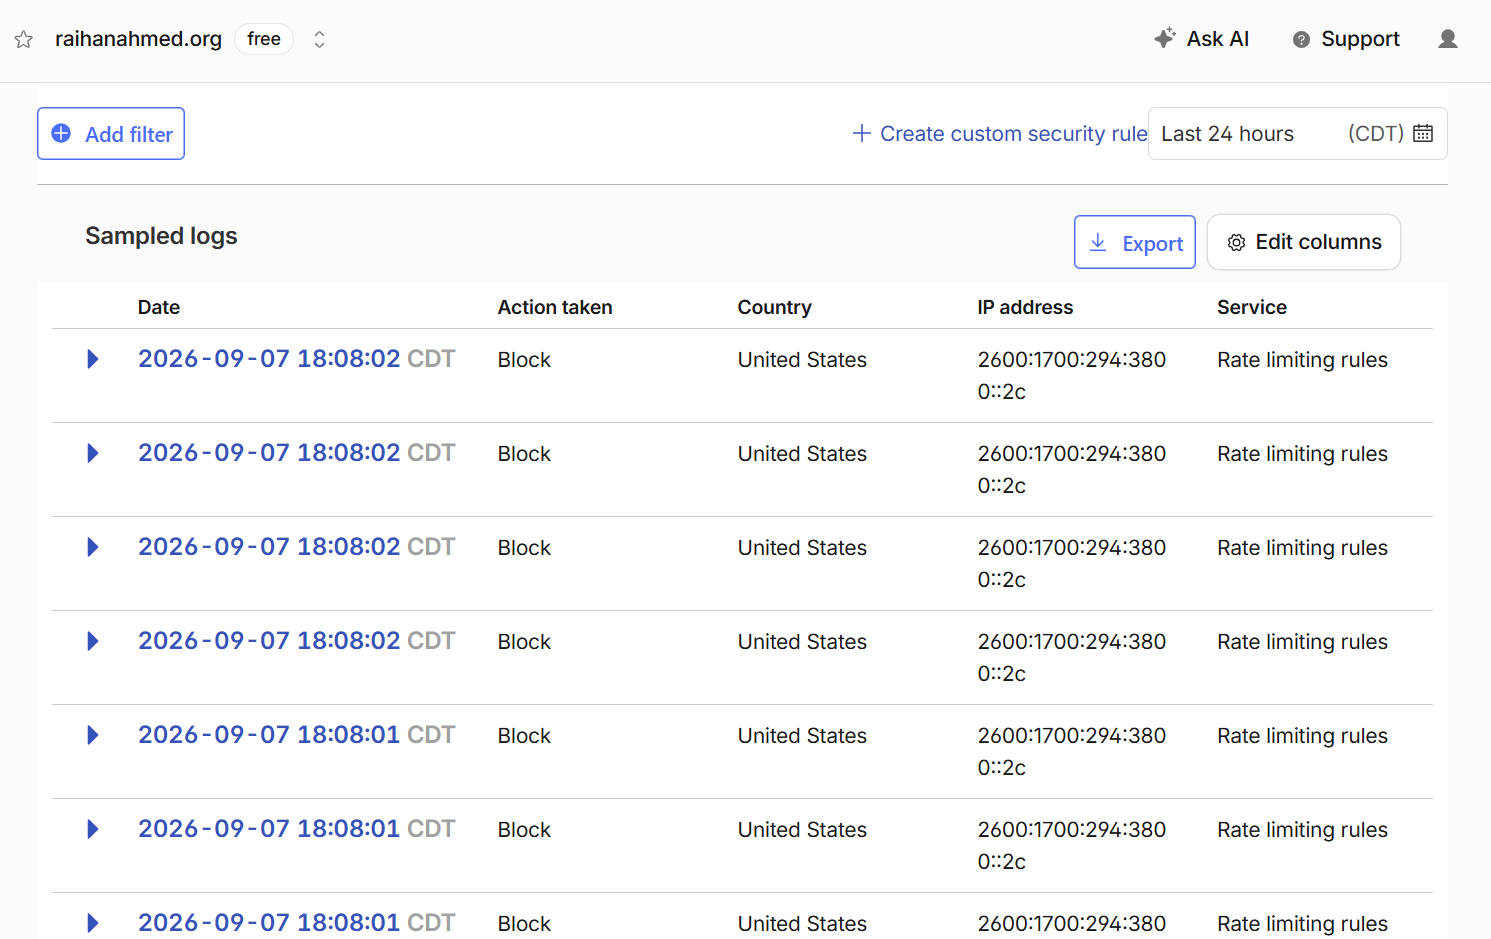Expand the first 18:08:02 log row
The width and height of the screenshot is (1491, 939).
tap(93, 359)
